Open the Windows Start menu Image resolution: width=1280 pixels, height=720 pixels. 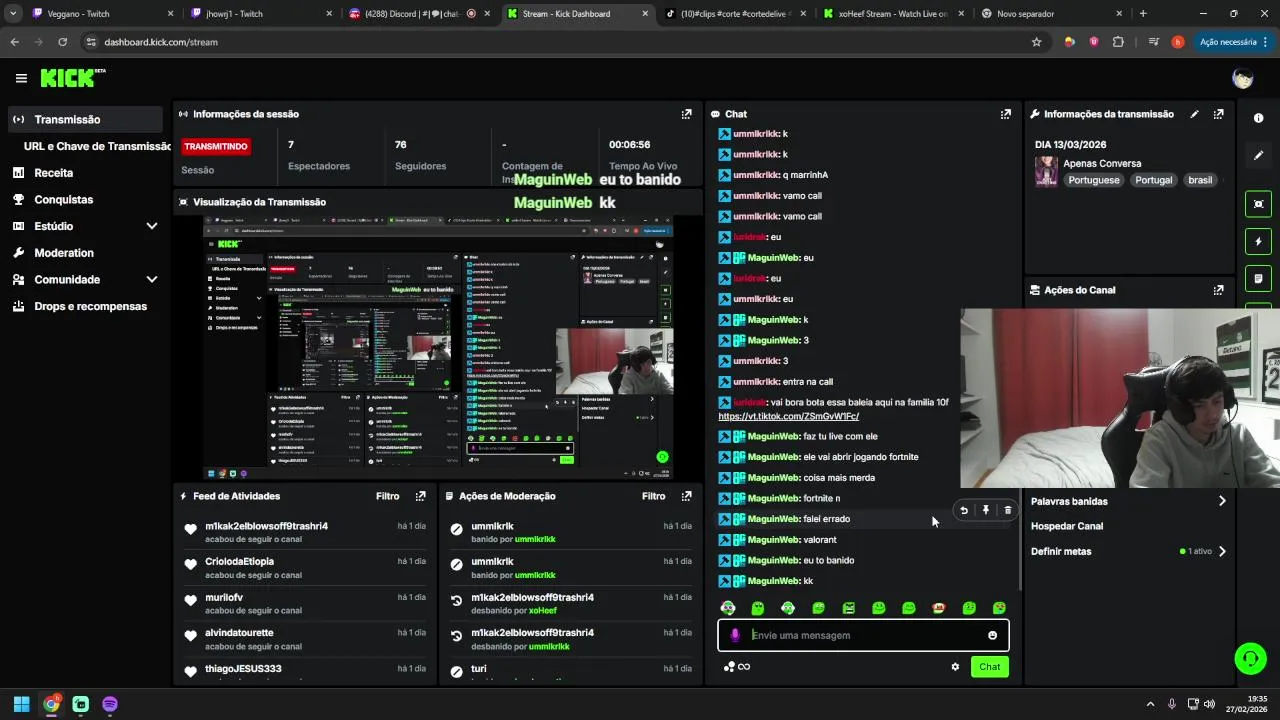pyautogui.click(x=21, y=704)
